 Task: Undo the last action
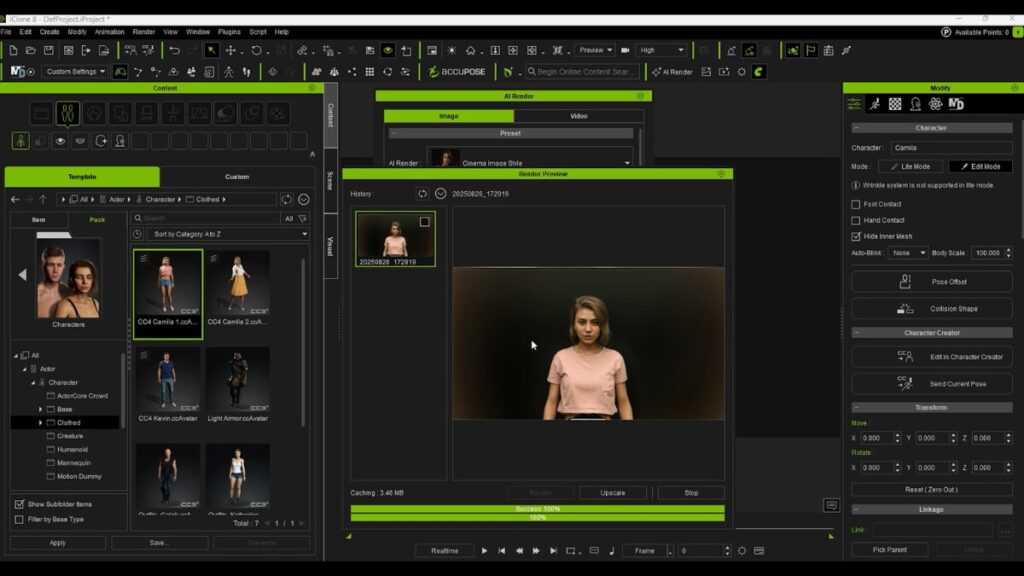174,50
